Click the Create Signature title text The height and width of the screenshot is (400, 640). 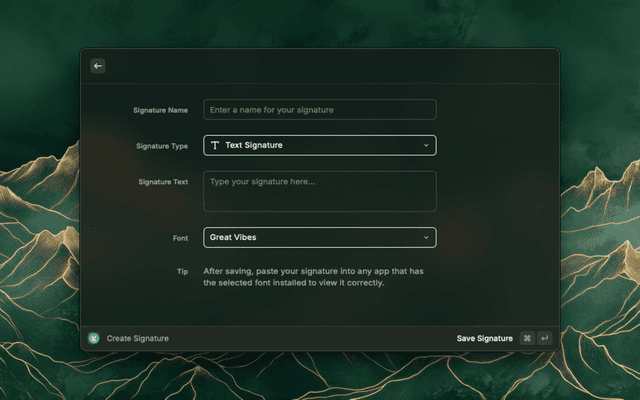[x=138, y=338]
